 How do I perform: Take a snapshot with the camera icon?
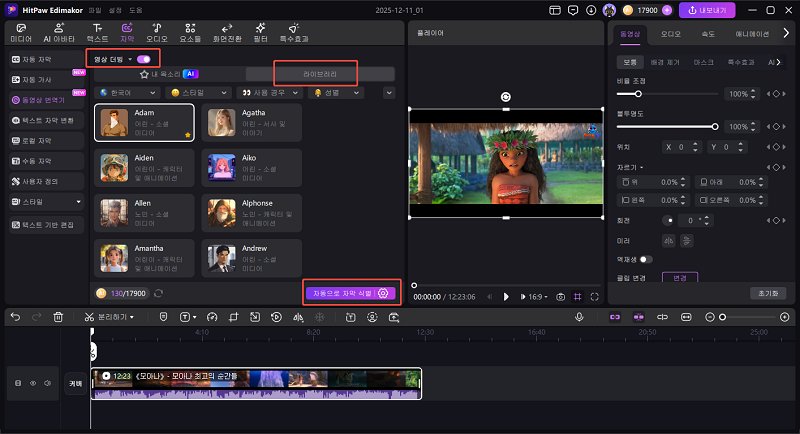tap(560, 297)
